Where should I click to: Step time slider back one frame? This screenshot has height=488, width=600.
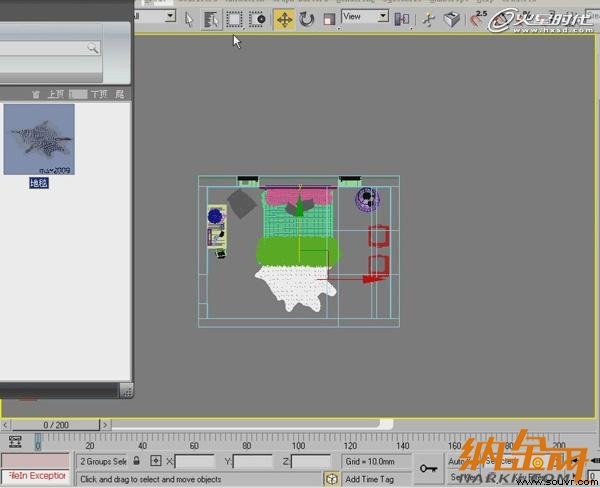(5, 425)
